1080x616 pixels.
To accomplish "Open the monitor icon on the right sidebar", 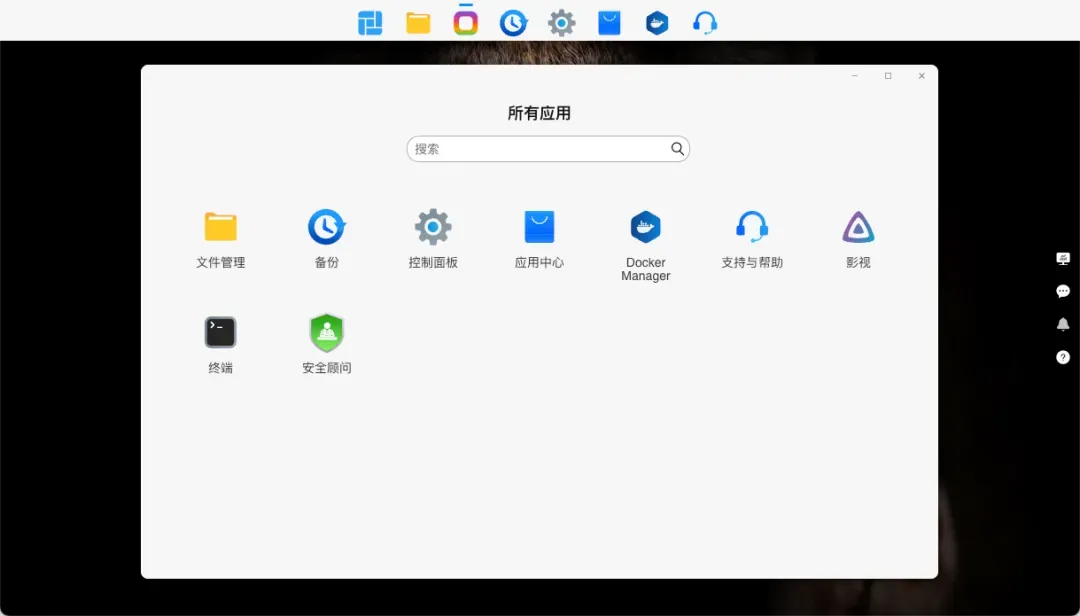I will 1063,259.
